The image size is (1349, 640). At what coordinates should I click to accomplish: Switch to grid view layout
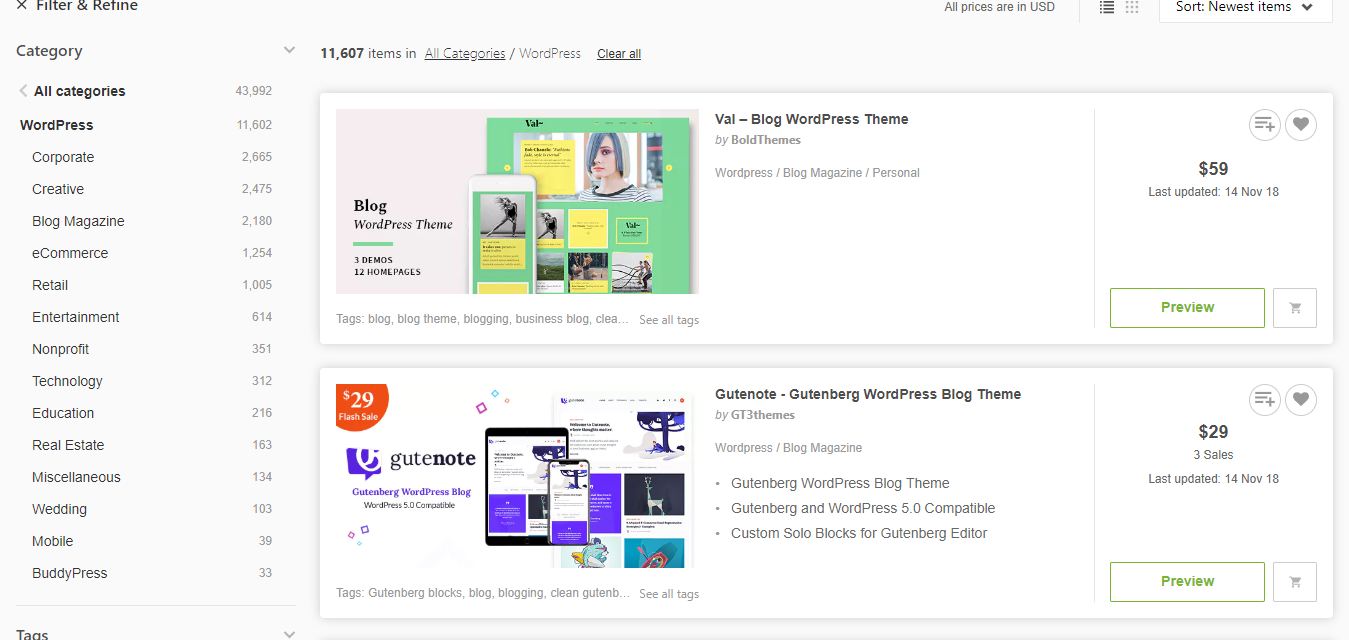click(x=1132, y=7)
